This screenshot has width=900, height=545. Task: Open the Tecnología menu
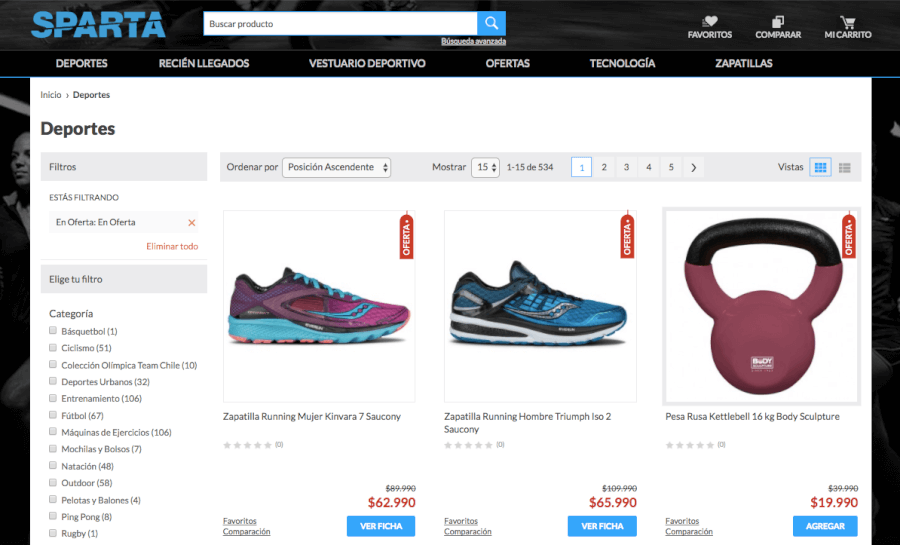[x=622, y=64]
